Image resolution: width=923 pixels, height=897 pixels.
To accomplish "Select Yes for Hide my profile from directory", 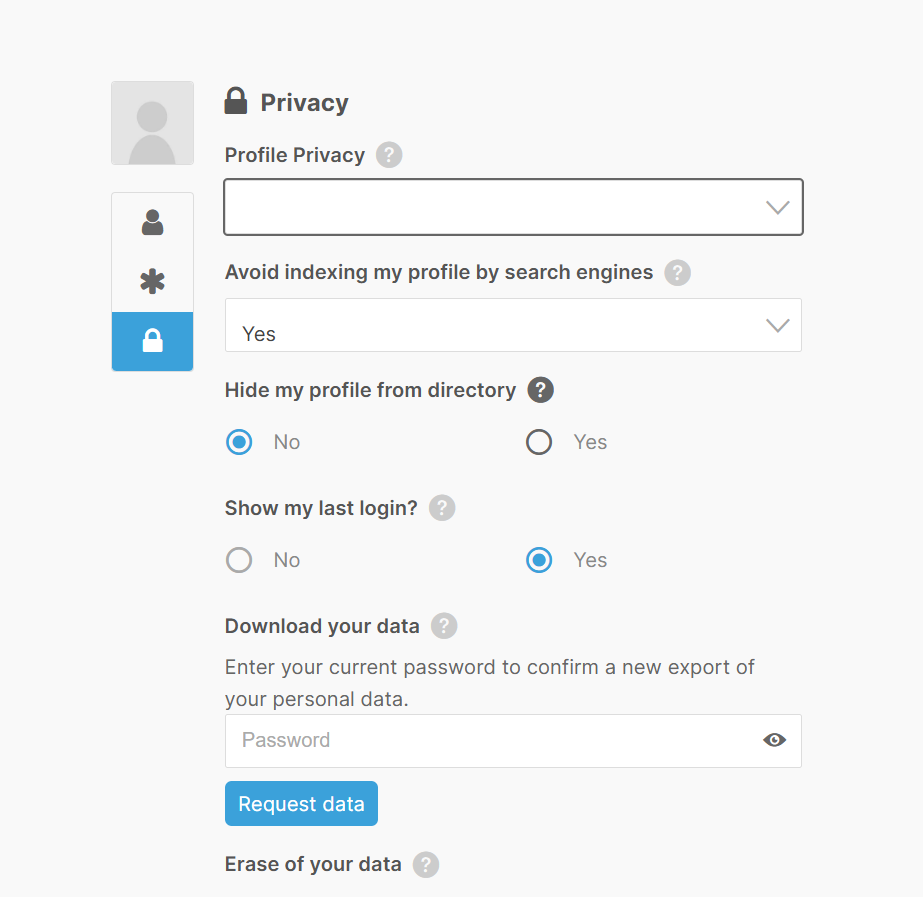I will click(539, 442).
